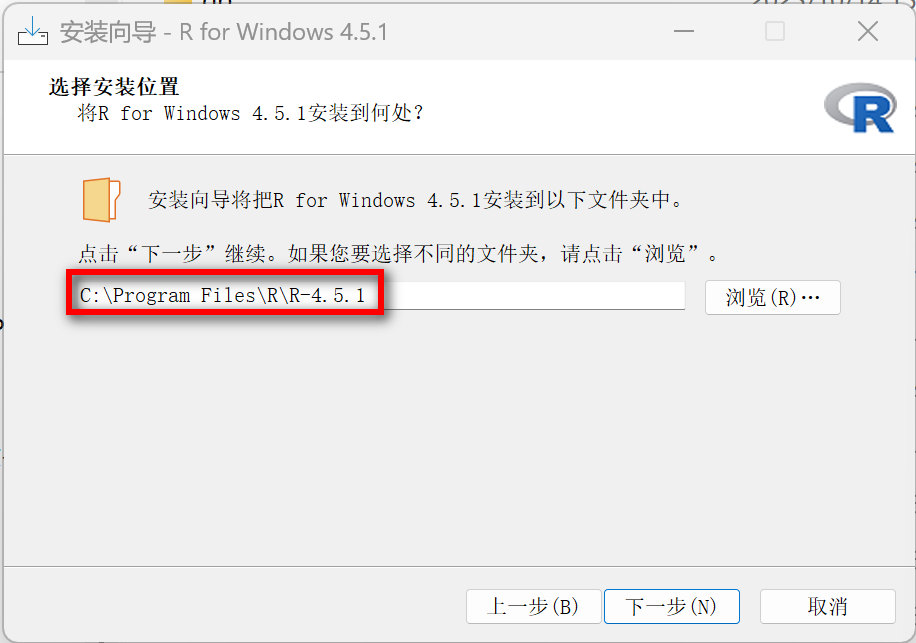Viewport: 916px width, 643px height.
Task: Click the greyed-out maximize window button
Action: tap(775, 31)
